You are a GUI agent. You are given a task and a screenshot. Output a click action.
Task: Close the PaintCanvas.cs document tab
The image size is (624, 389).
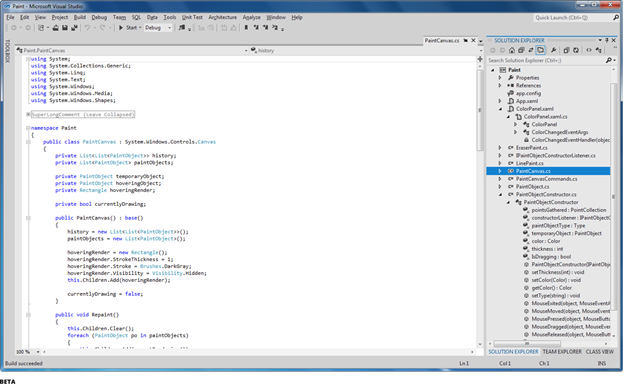(474, 41)
